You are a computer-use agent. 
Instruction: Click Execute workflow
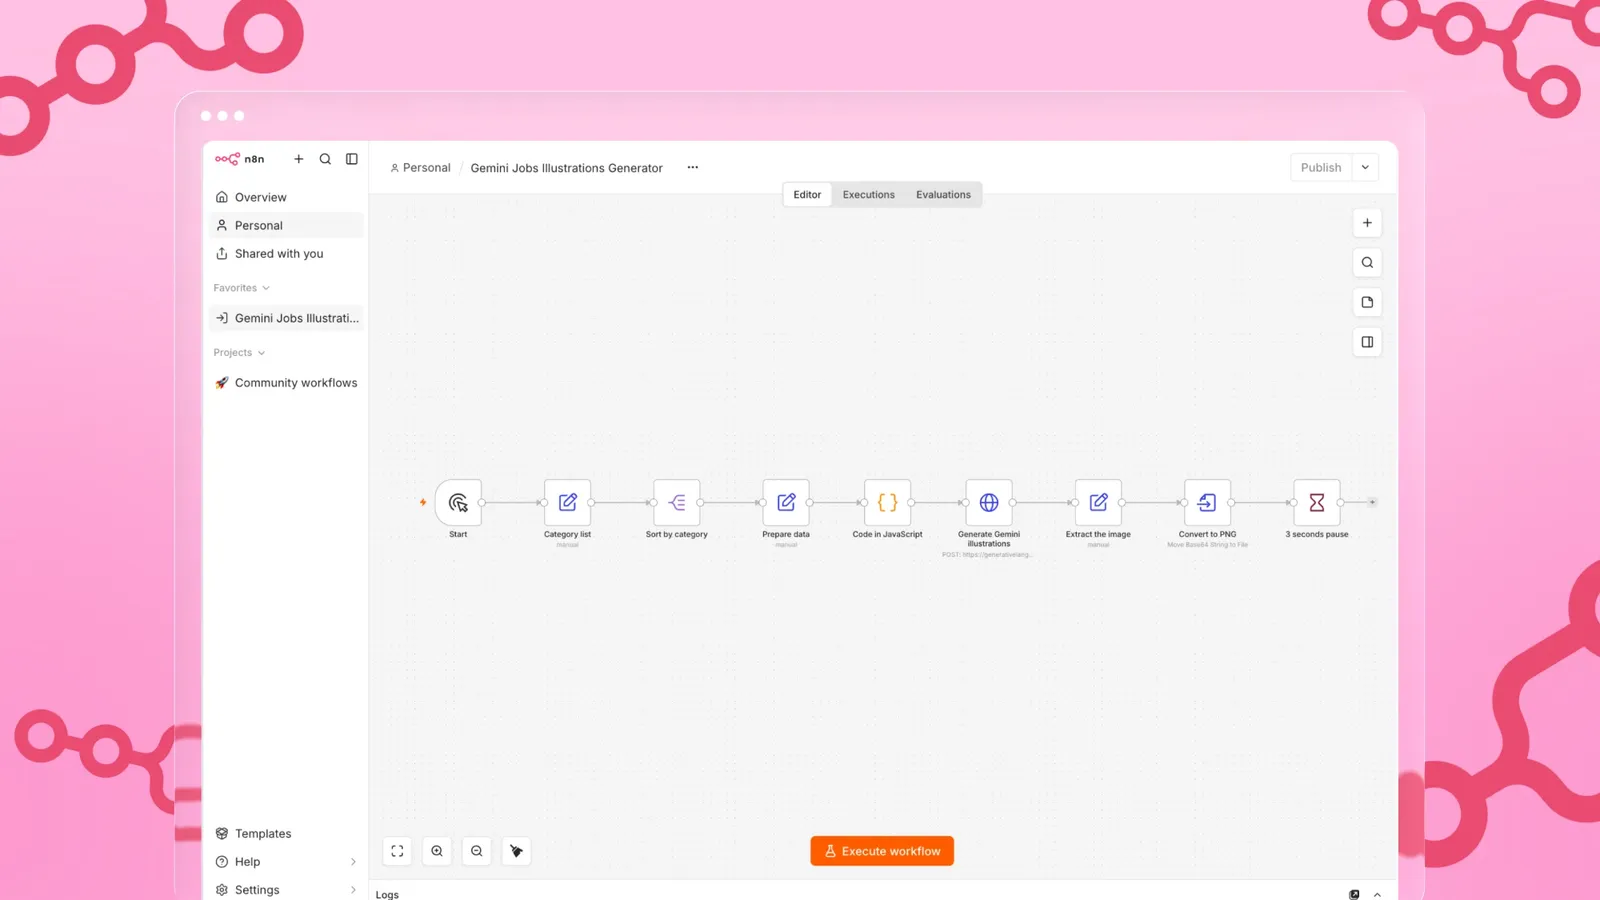click(x=882, y=851)
